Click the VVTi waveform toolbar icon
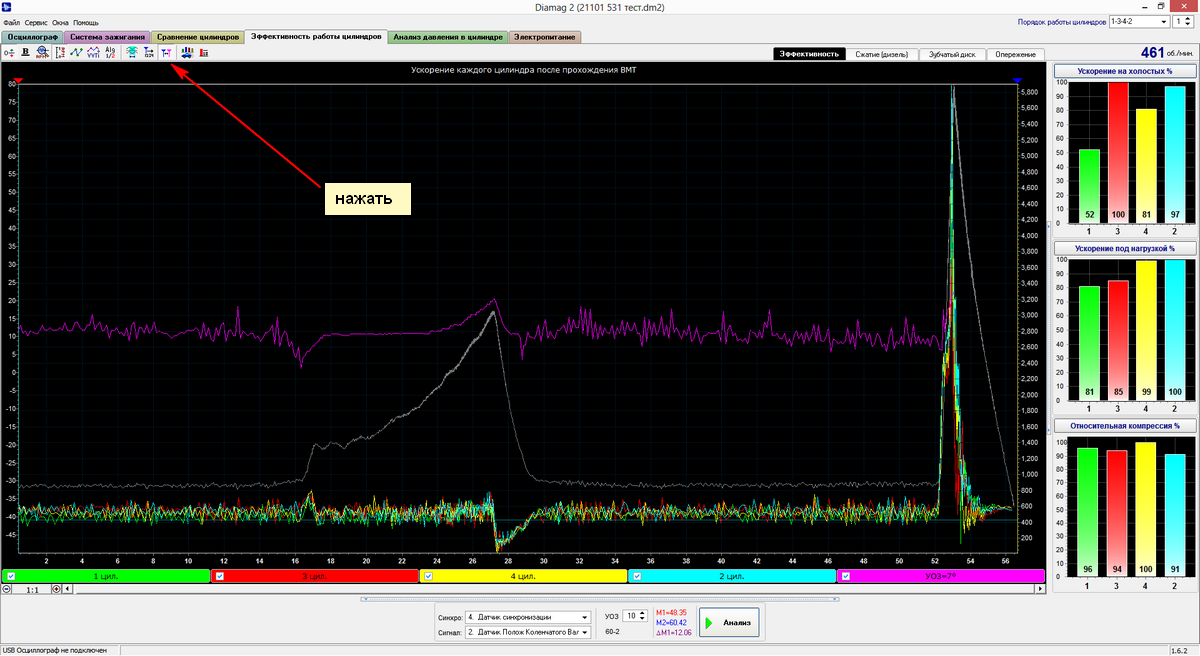Screen dimensions: 1200x656 point(93,52)
